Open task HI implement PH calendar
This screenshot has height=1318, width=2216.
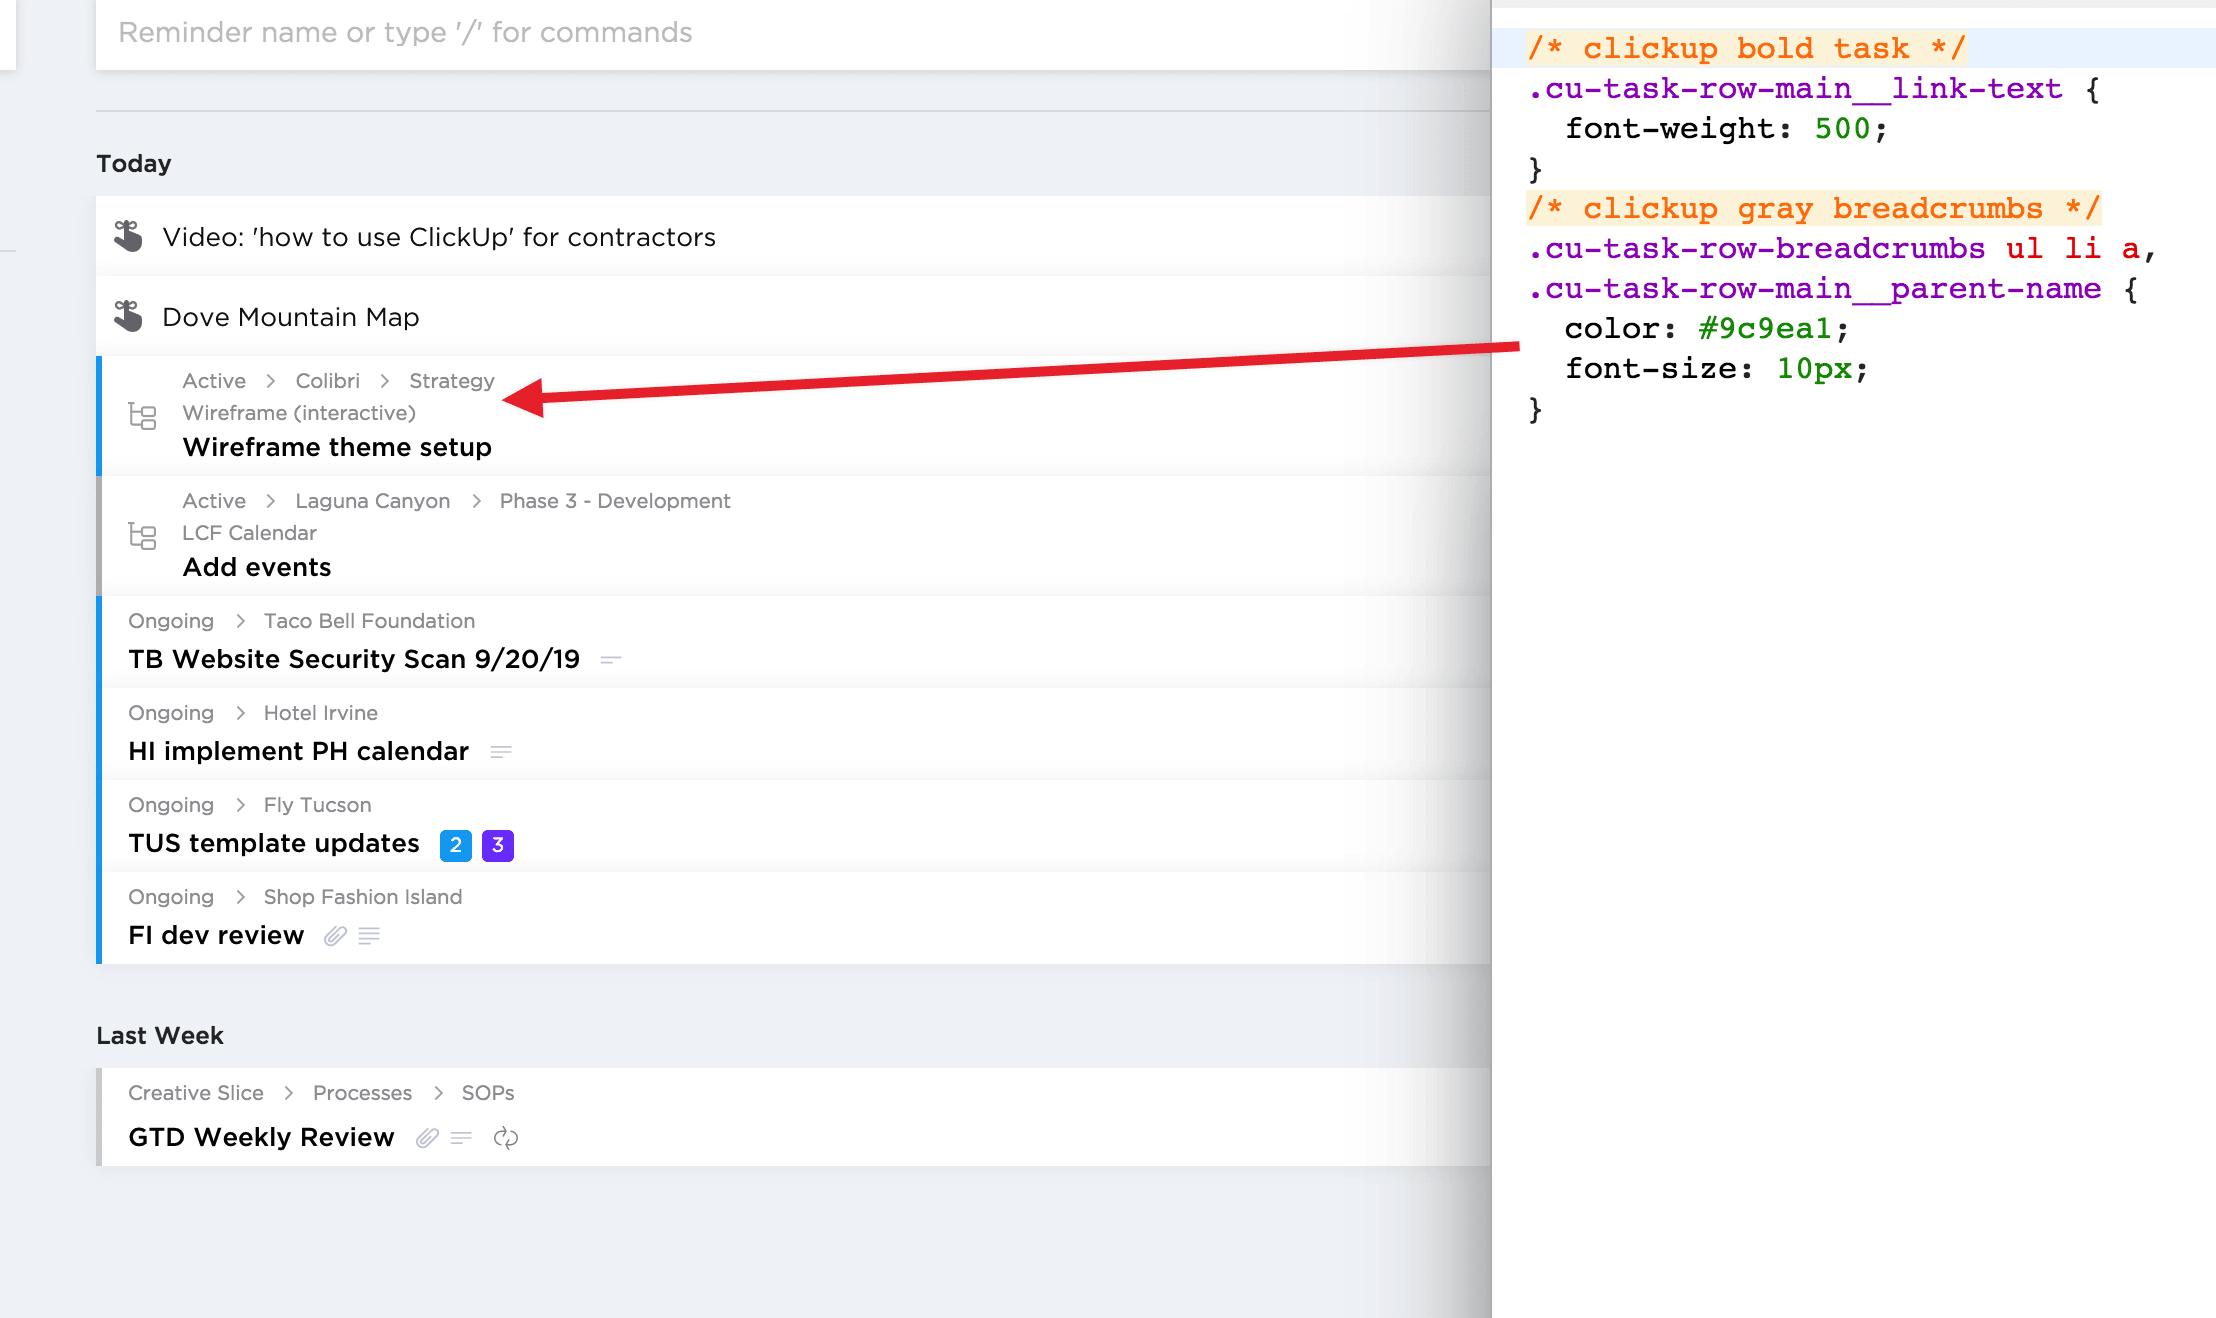coord(298,751)
